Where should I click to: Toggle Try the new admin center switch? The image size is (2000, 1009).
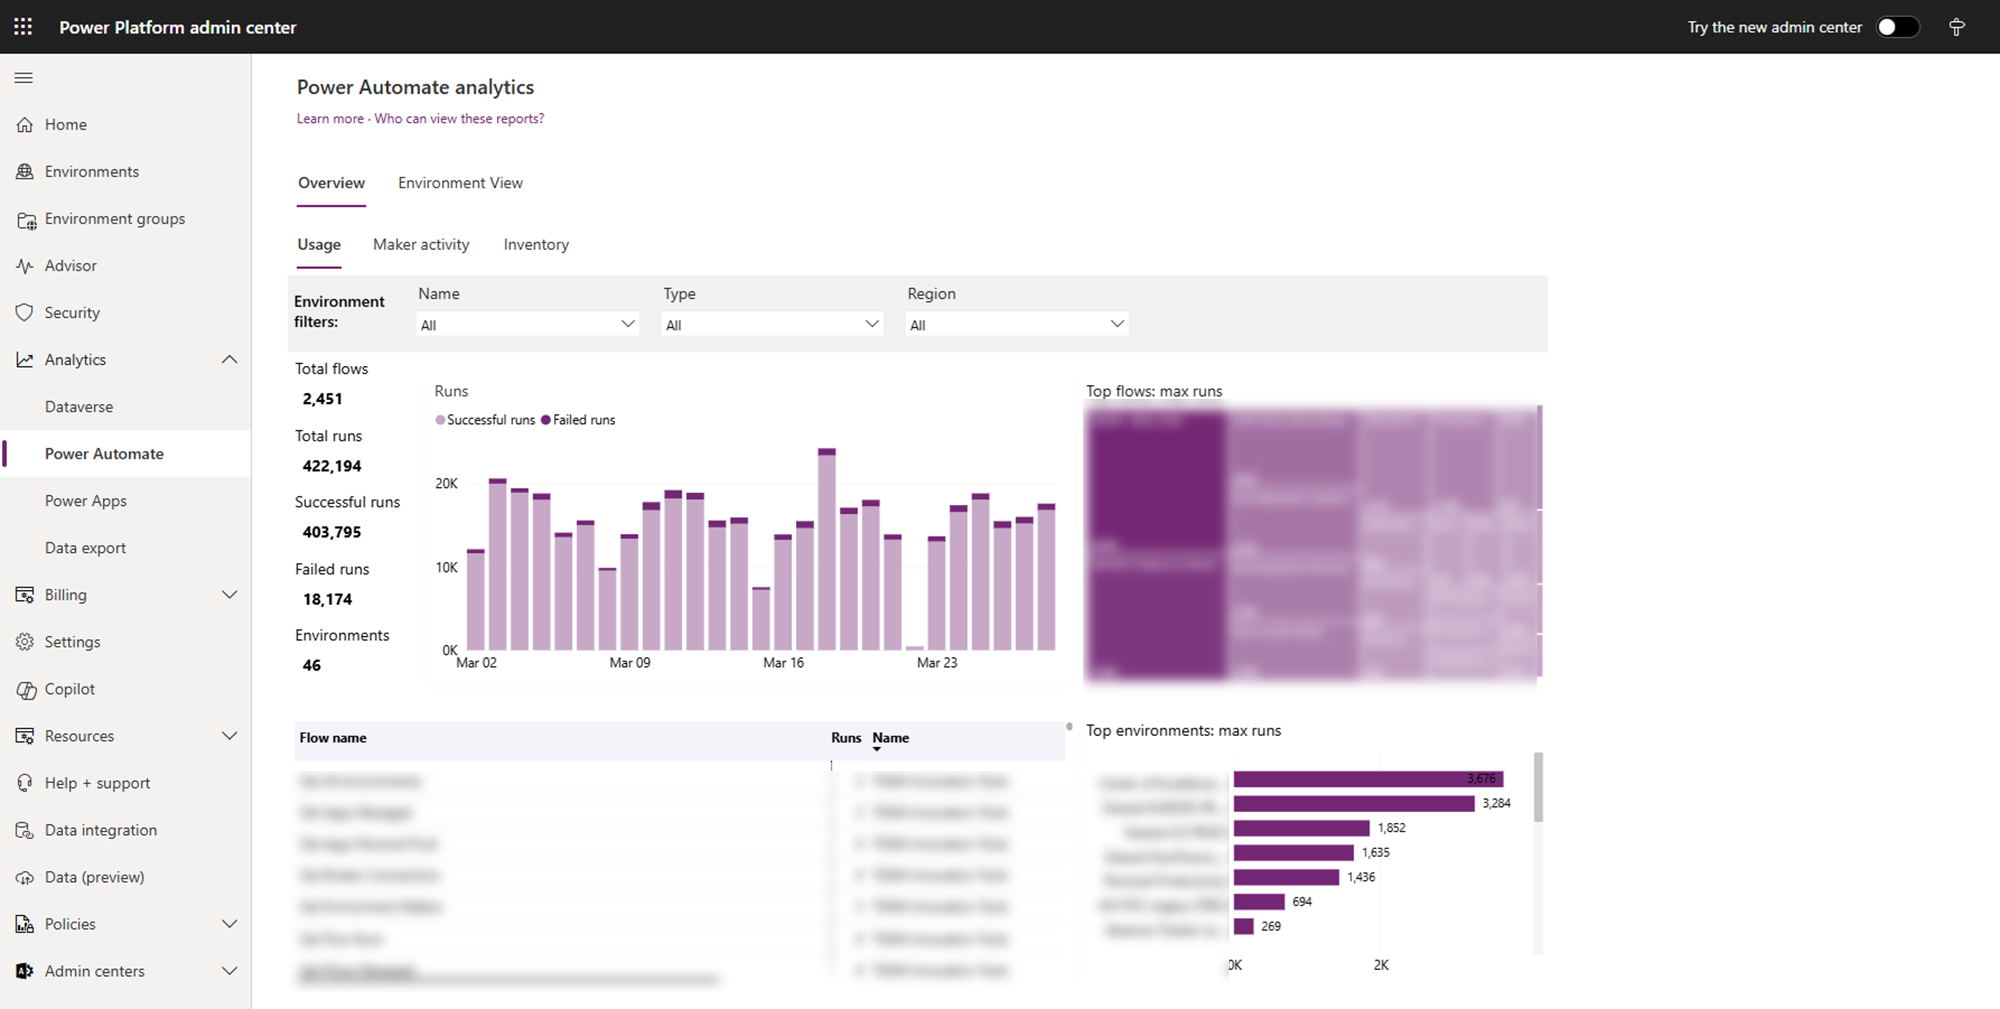[x=1897, y=27]
